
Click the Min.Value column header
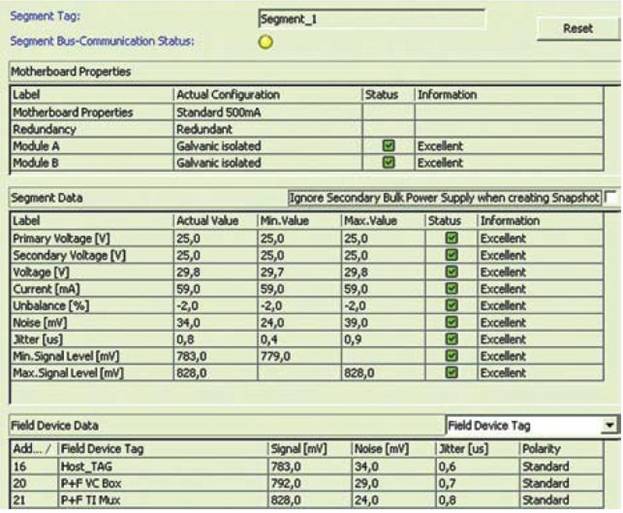(x=299, y=221)
